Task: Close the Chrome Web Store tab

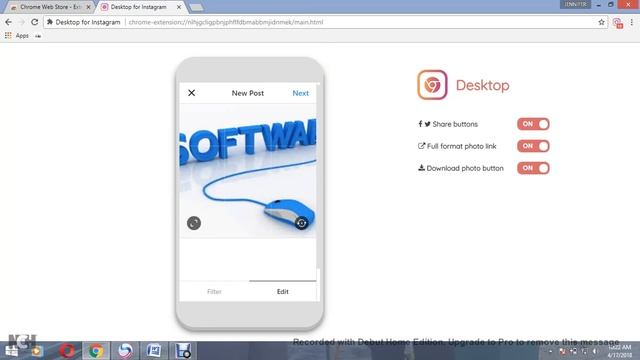Action: tap(89, 7)
